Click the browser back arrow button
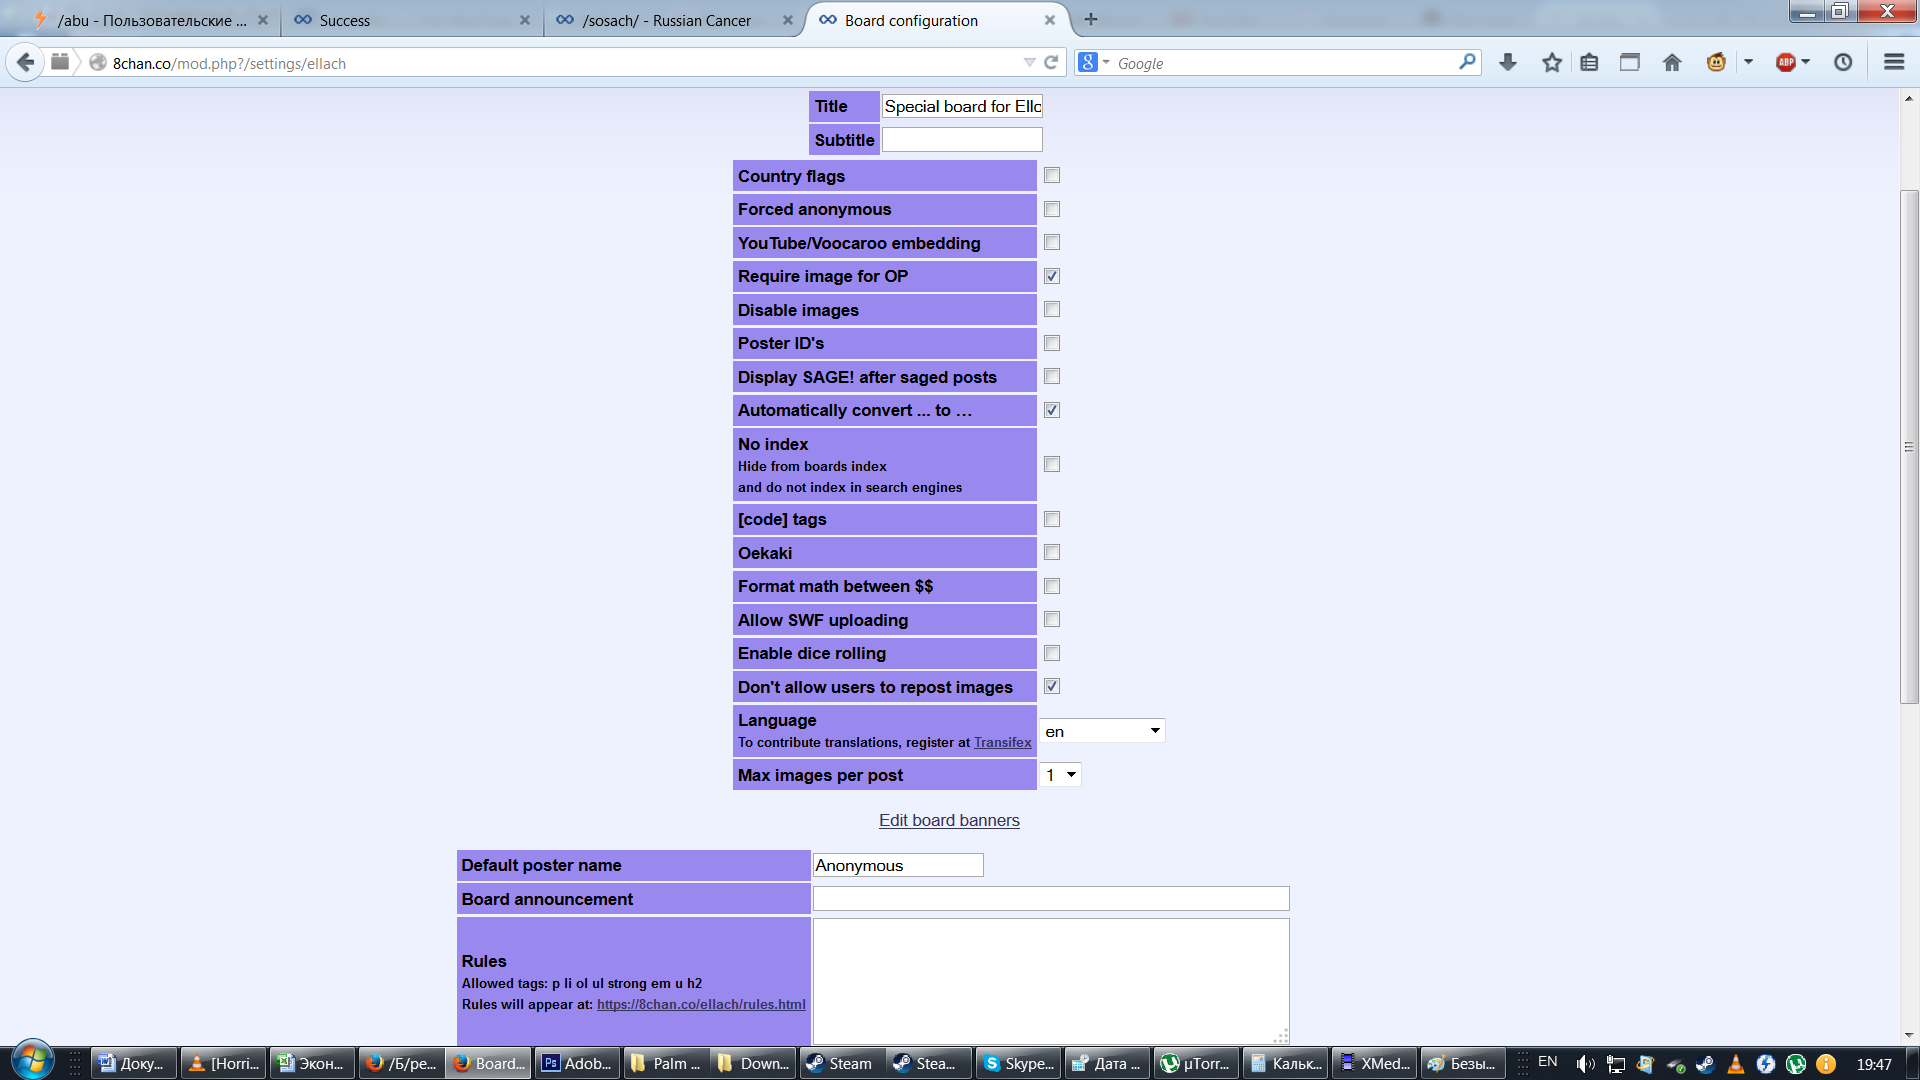Image resolution: width=1920 pixels, height=1080 pixels. coord(26,62)
